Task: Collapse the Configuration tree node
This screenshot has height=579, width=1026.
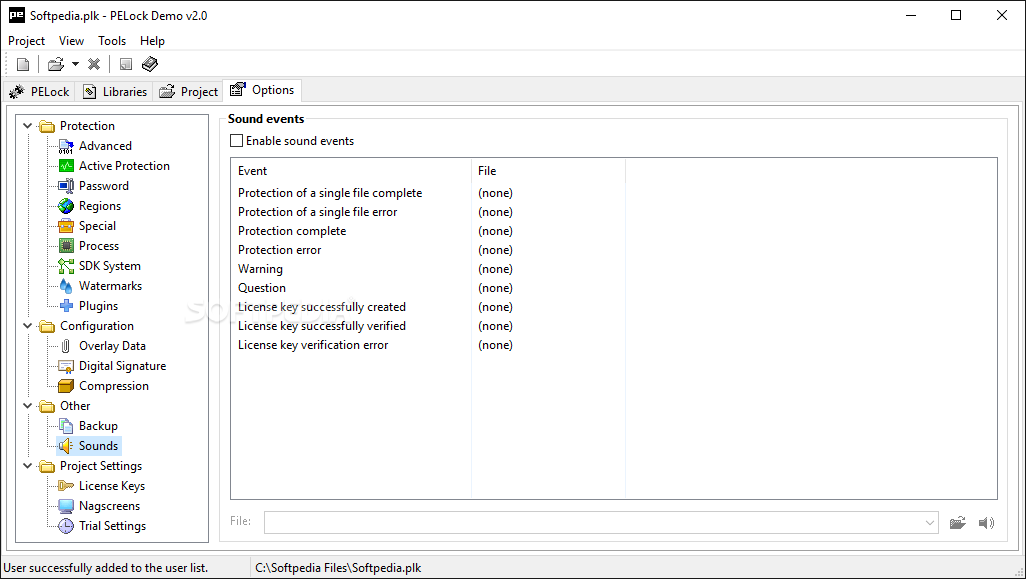Action: (27, 326)
